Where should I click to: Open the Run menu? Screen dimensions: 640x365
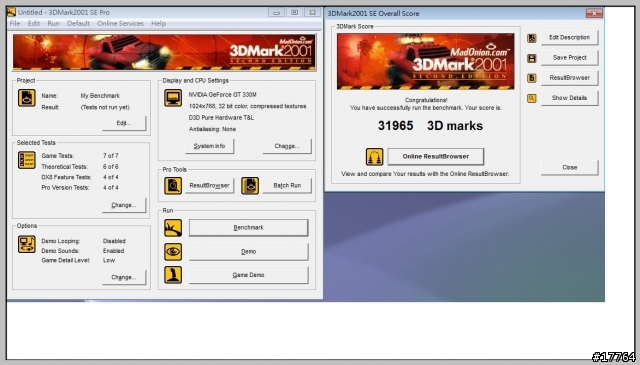(53, 24)
